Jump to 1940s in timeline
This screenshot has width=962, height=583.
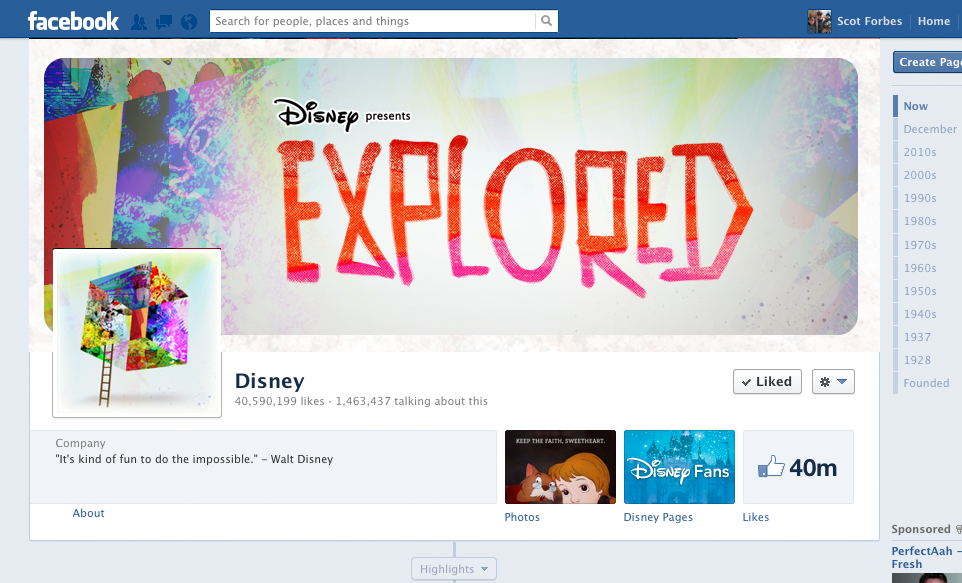(920, 314)
